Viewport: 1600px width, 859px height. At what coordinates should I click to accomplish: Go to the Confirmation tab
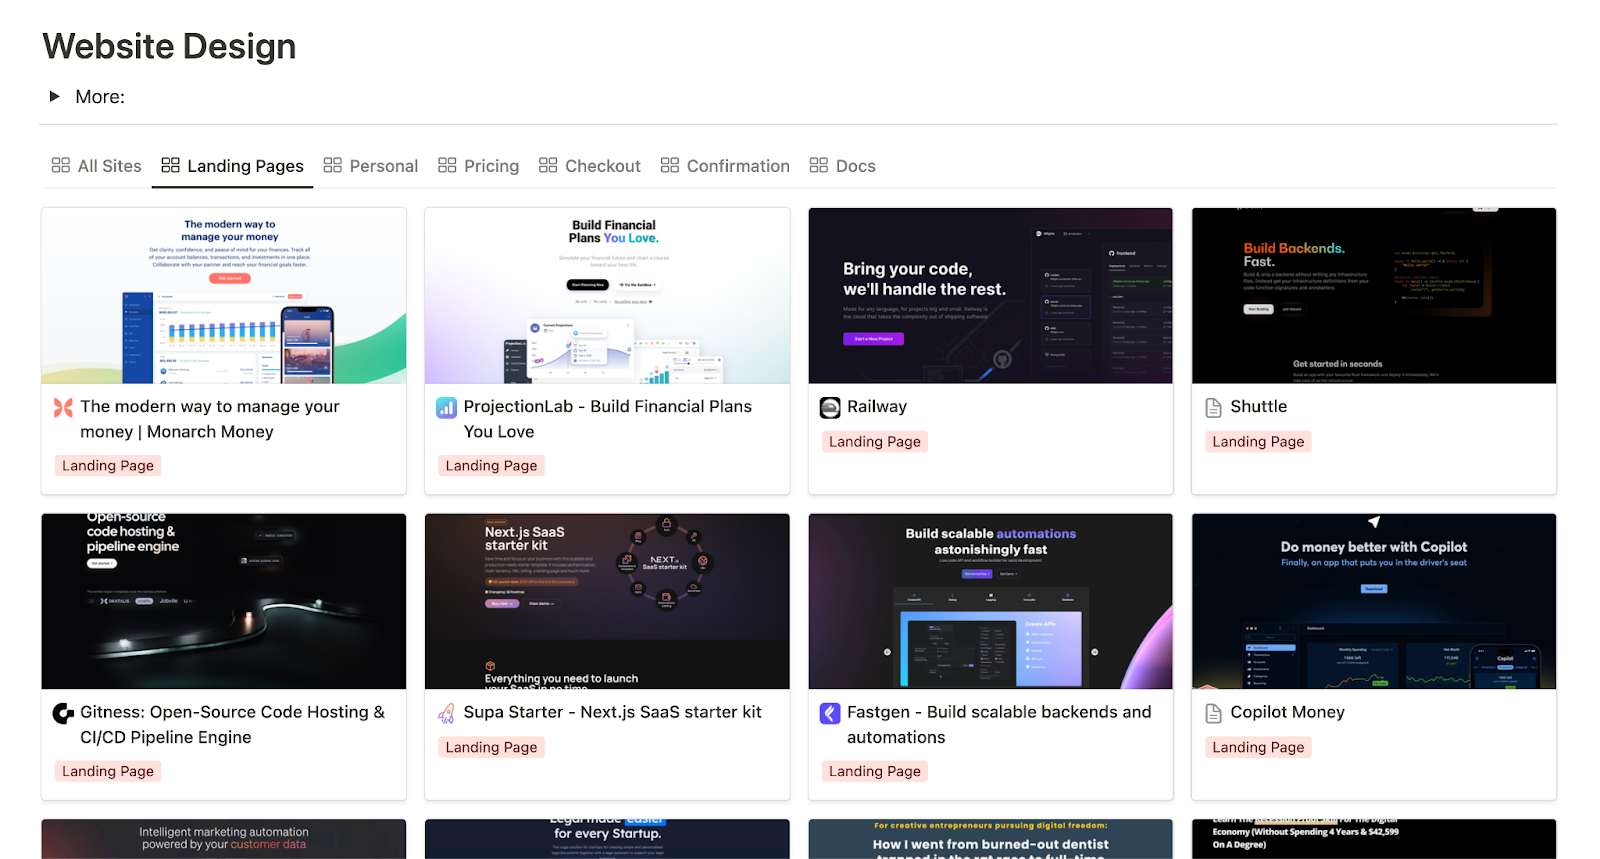point(725,166)
